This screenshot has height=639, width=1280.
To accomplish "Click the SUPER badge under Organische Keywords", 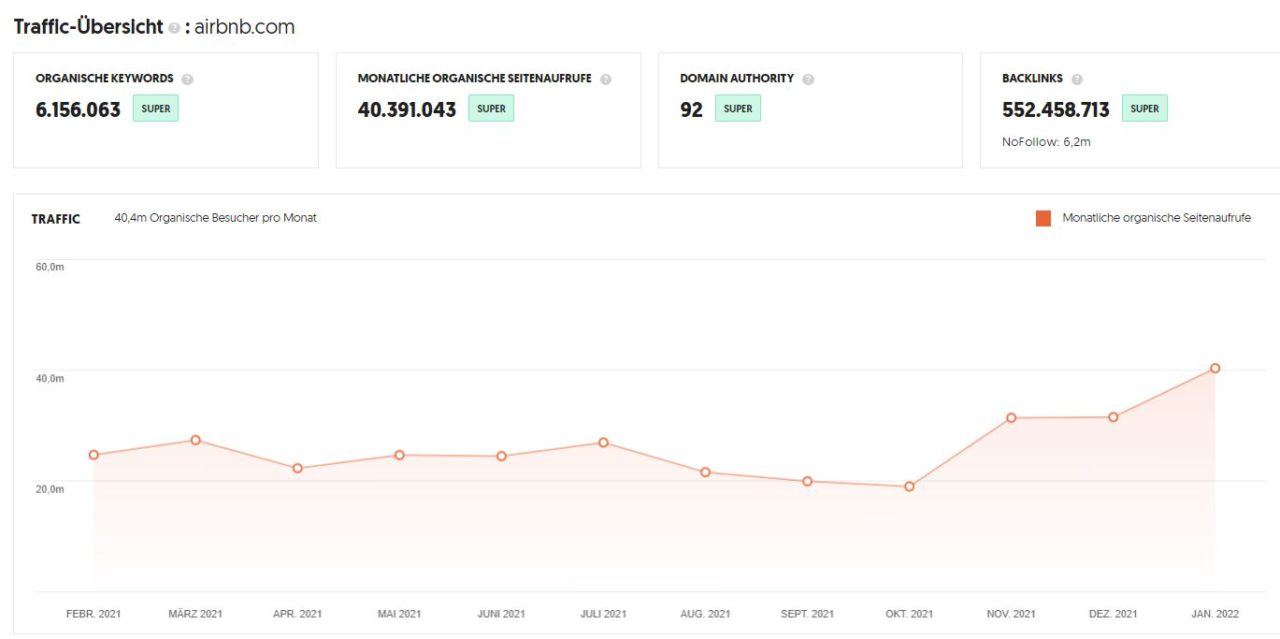I will (155, 109).
